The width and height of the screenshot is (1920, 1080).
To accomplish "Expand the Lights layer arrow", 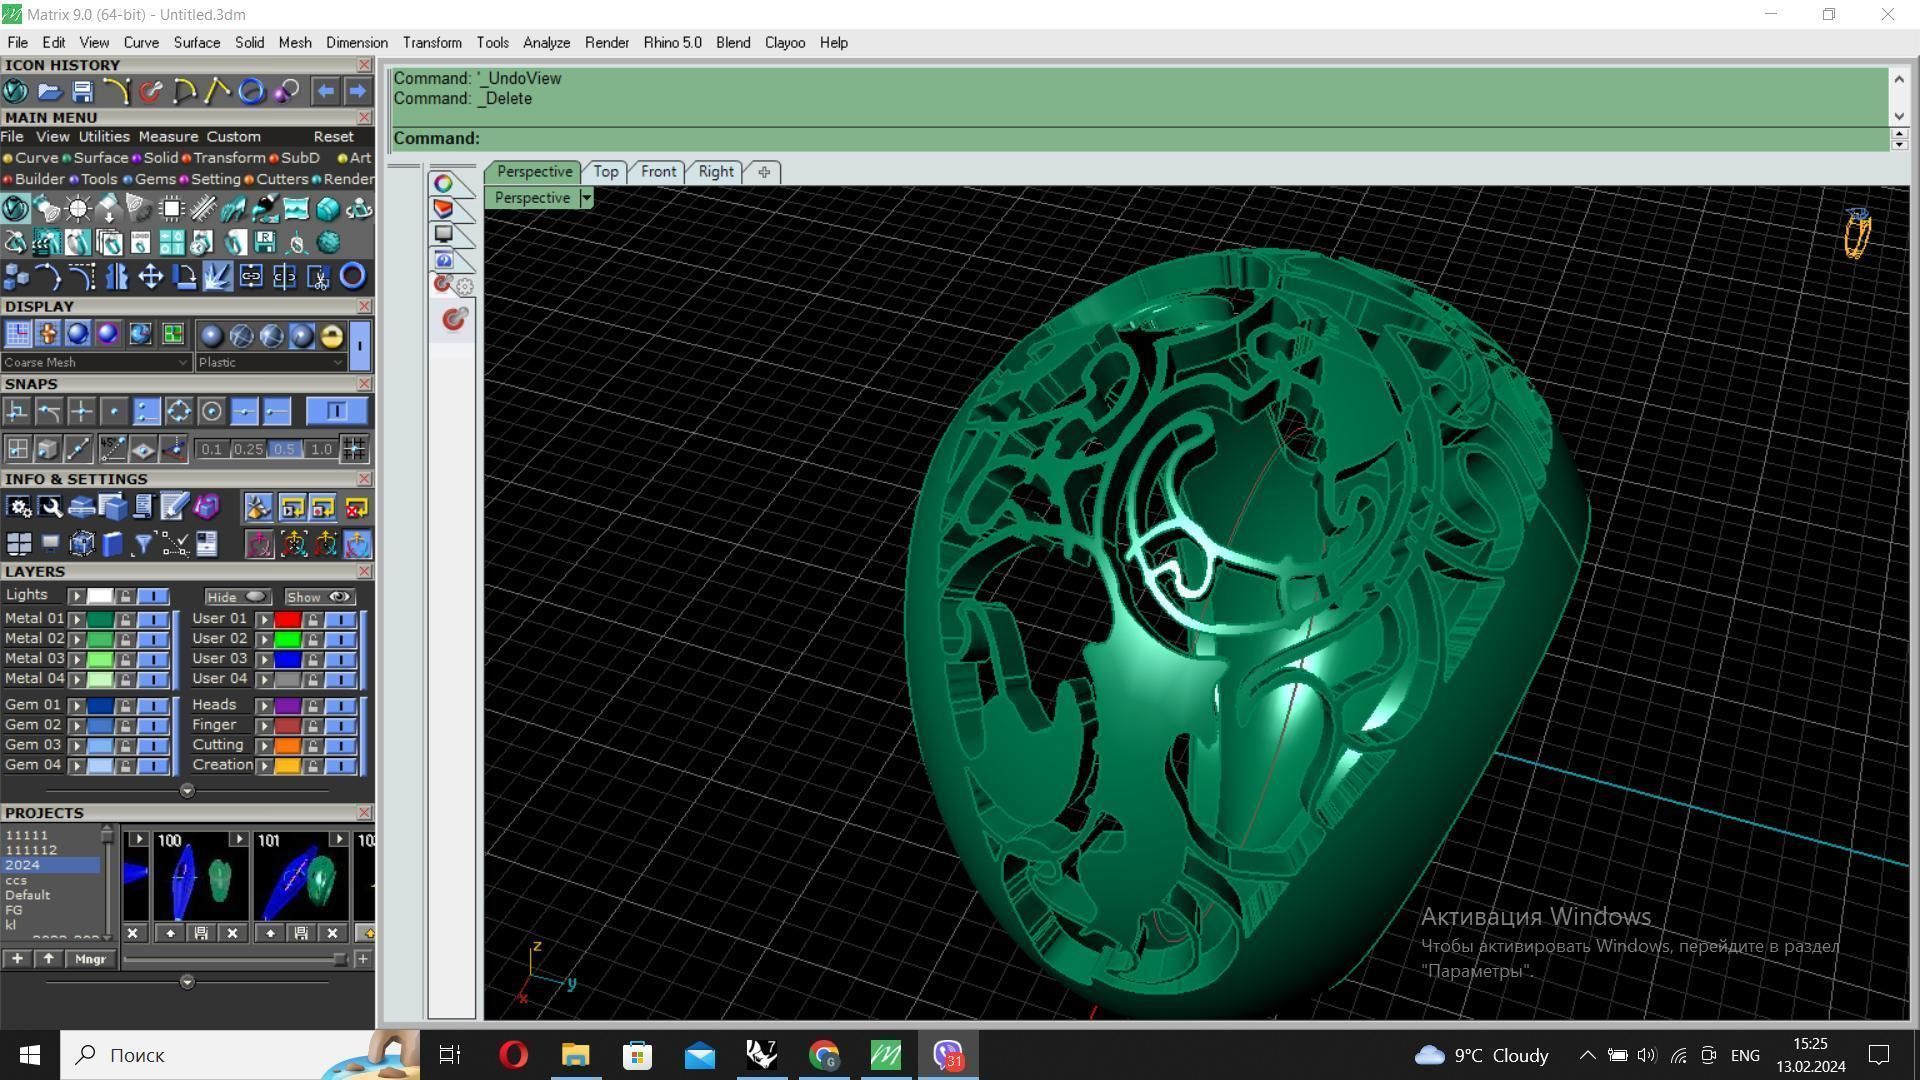I will coord(77,596).
